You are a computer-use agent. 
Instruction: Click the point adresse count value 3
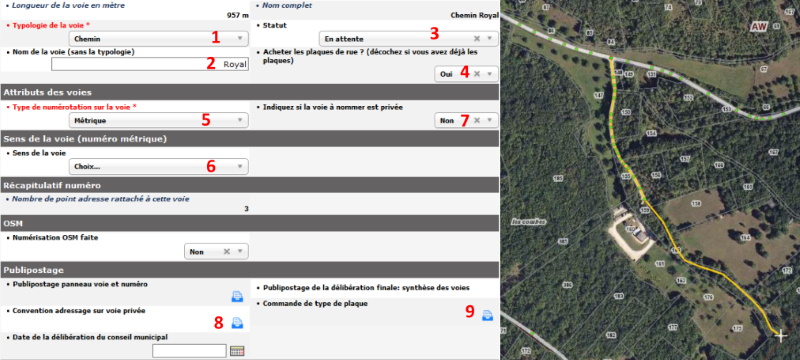point(246,208)
